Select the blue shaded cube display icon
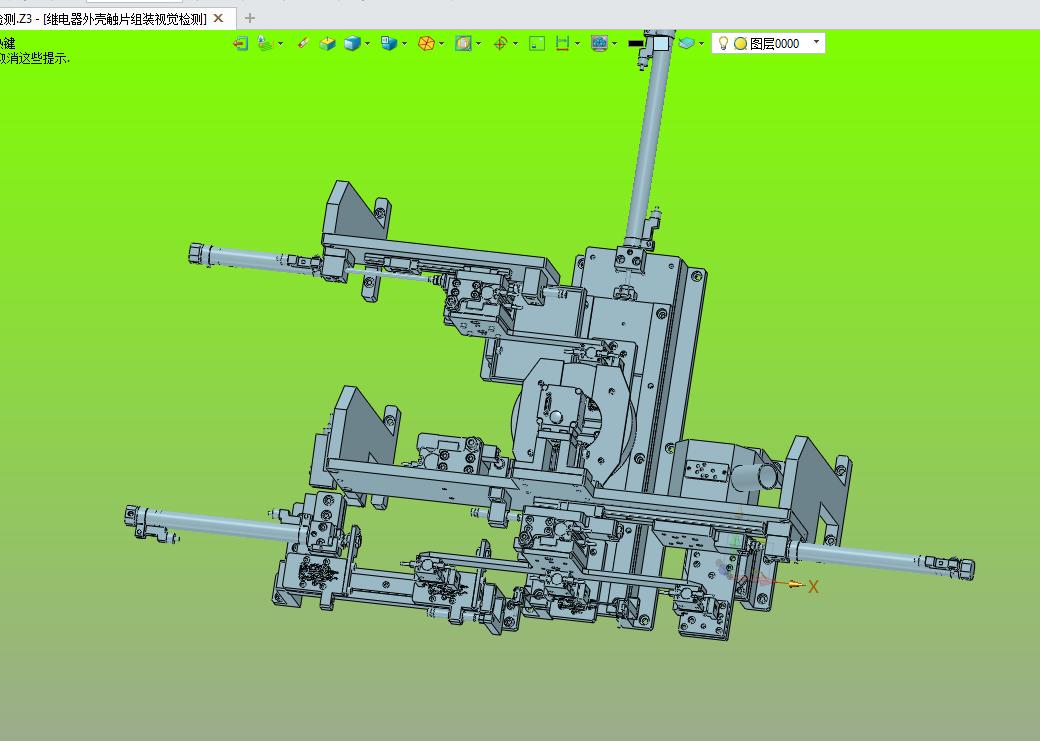 [x=352, y=43]
